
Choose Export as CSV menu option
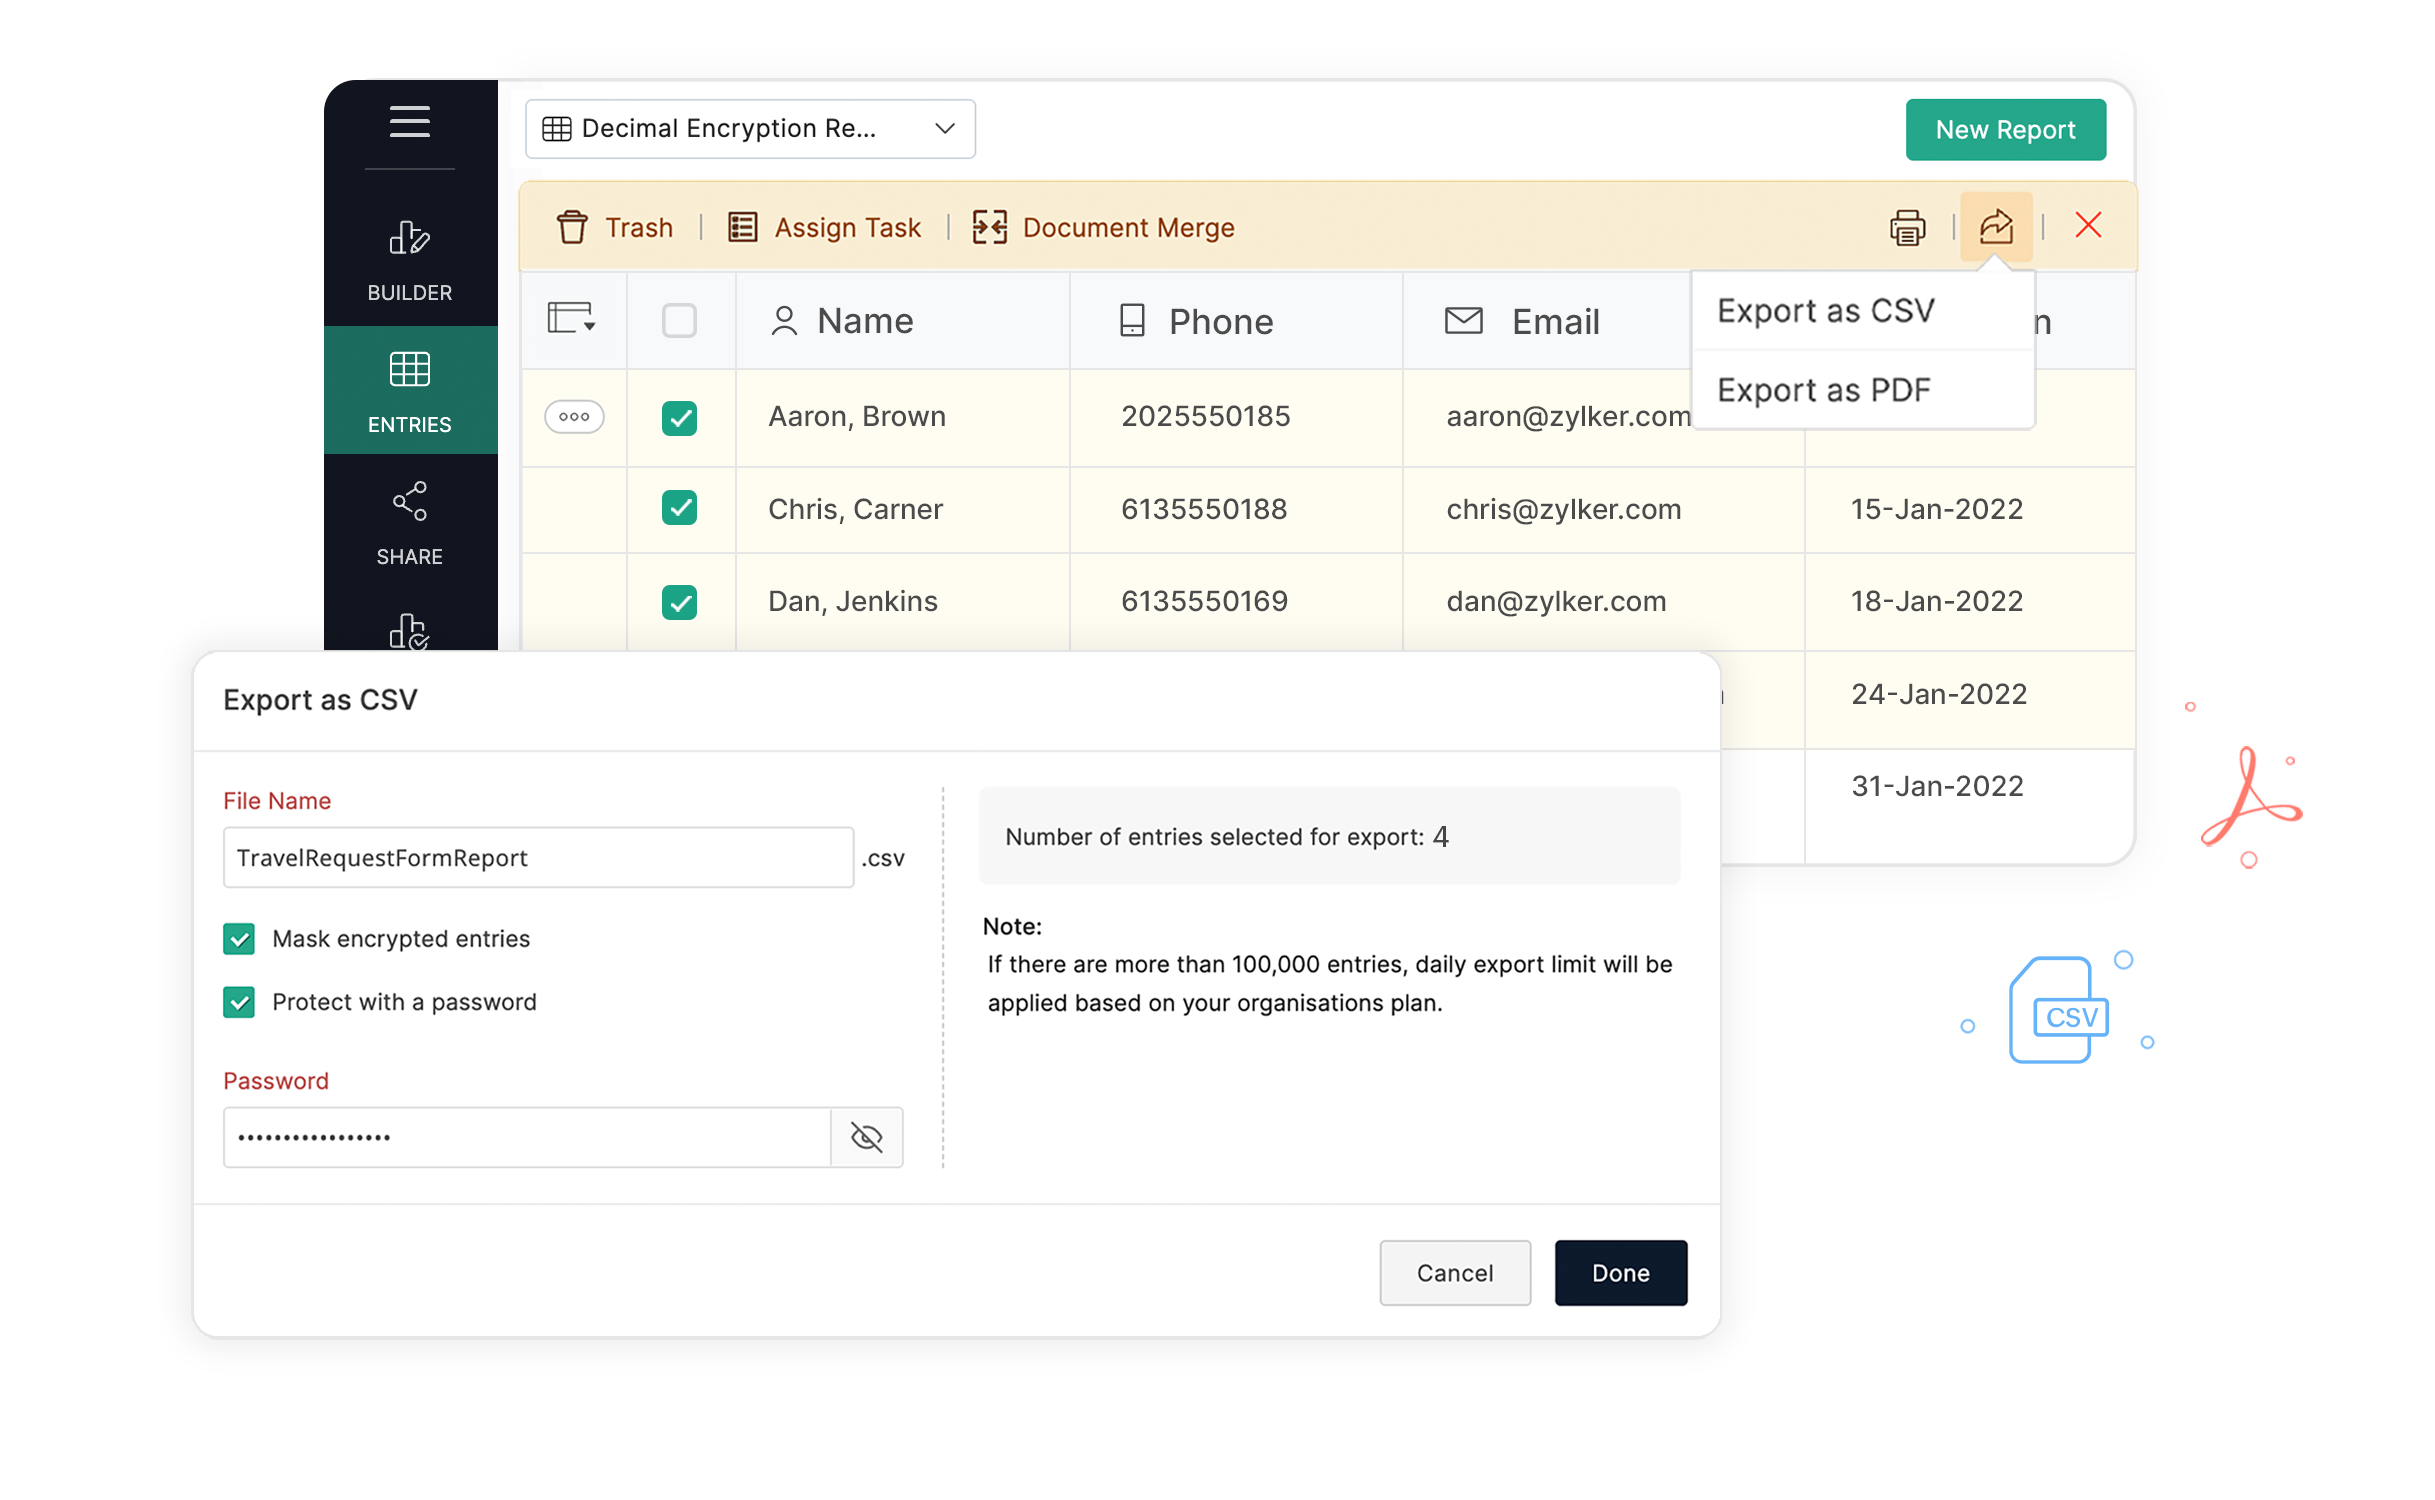tap(1825, 311)
